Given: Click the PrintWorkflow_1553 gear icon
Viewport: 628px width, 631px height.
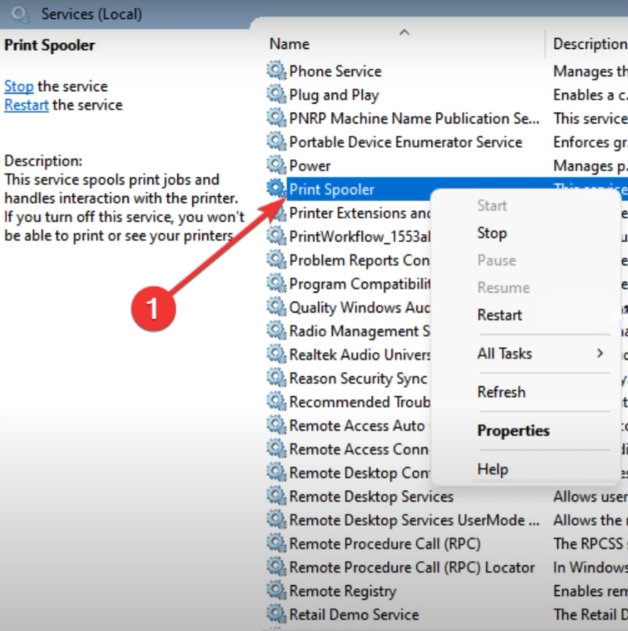Looking at the screenshot, I should pos(276,236).
